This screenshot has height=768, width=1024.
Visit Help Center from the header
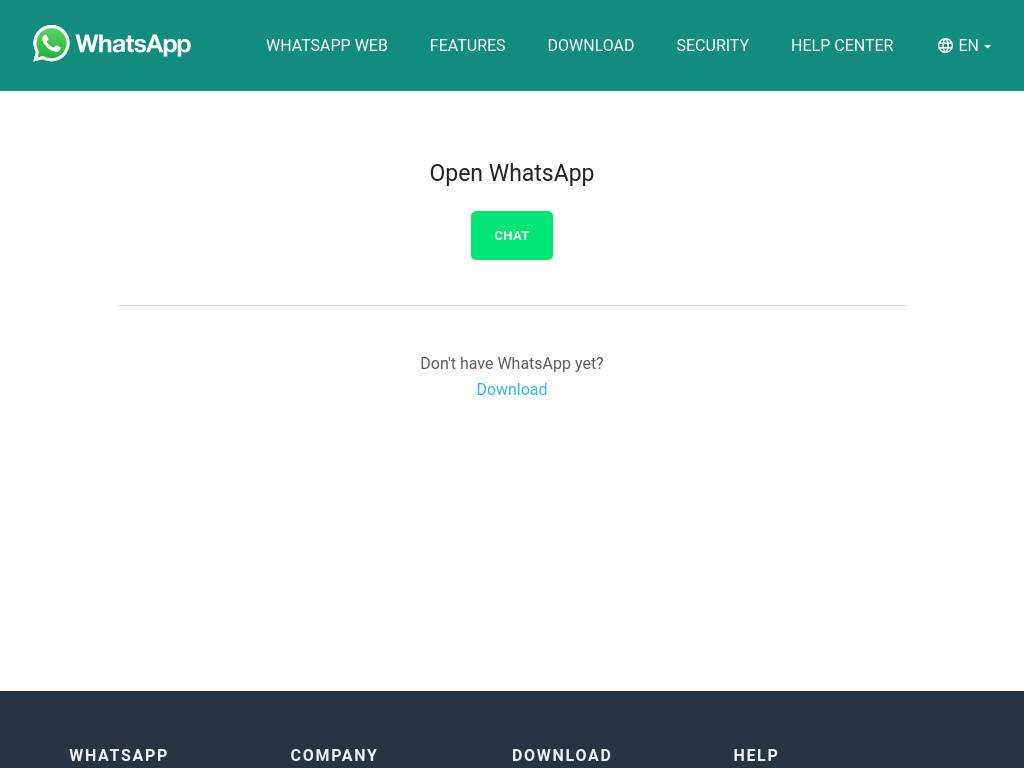click(842, 45)
